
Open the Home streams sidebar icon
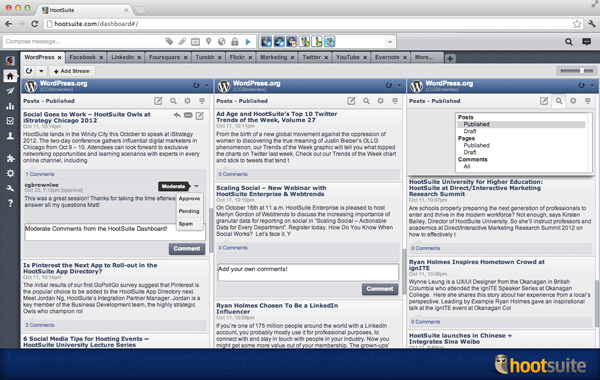10,76
